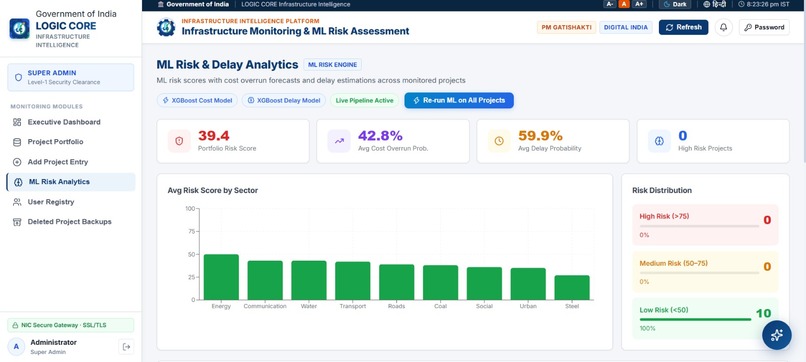Click the Medium Risk progress bar
Screen dimensions: 806x362
tap(699, 273)
